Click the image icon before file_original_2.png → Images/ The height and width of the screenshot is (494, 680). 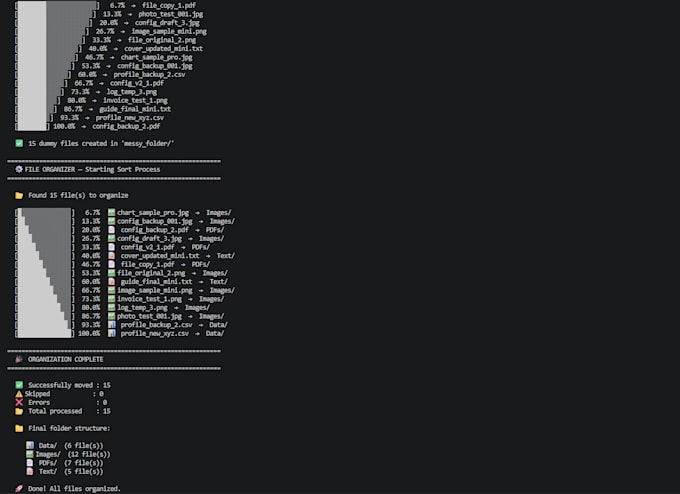click(111, 273)
